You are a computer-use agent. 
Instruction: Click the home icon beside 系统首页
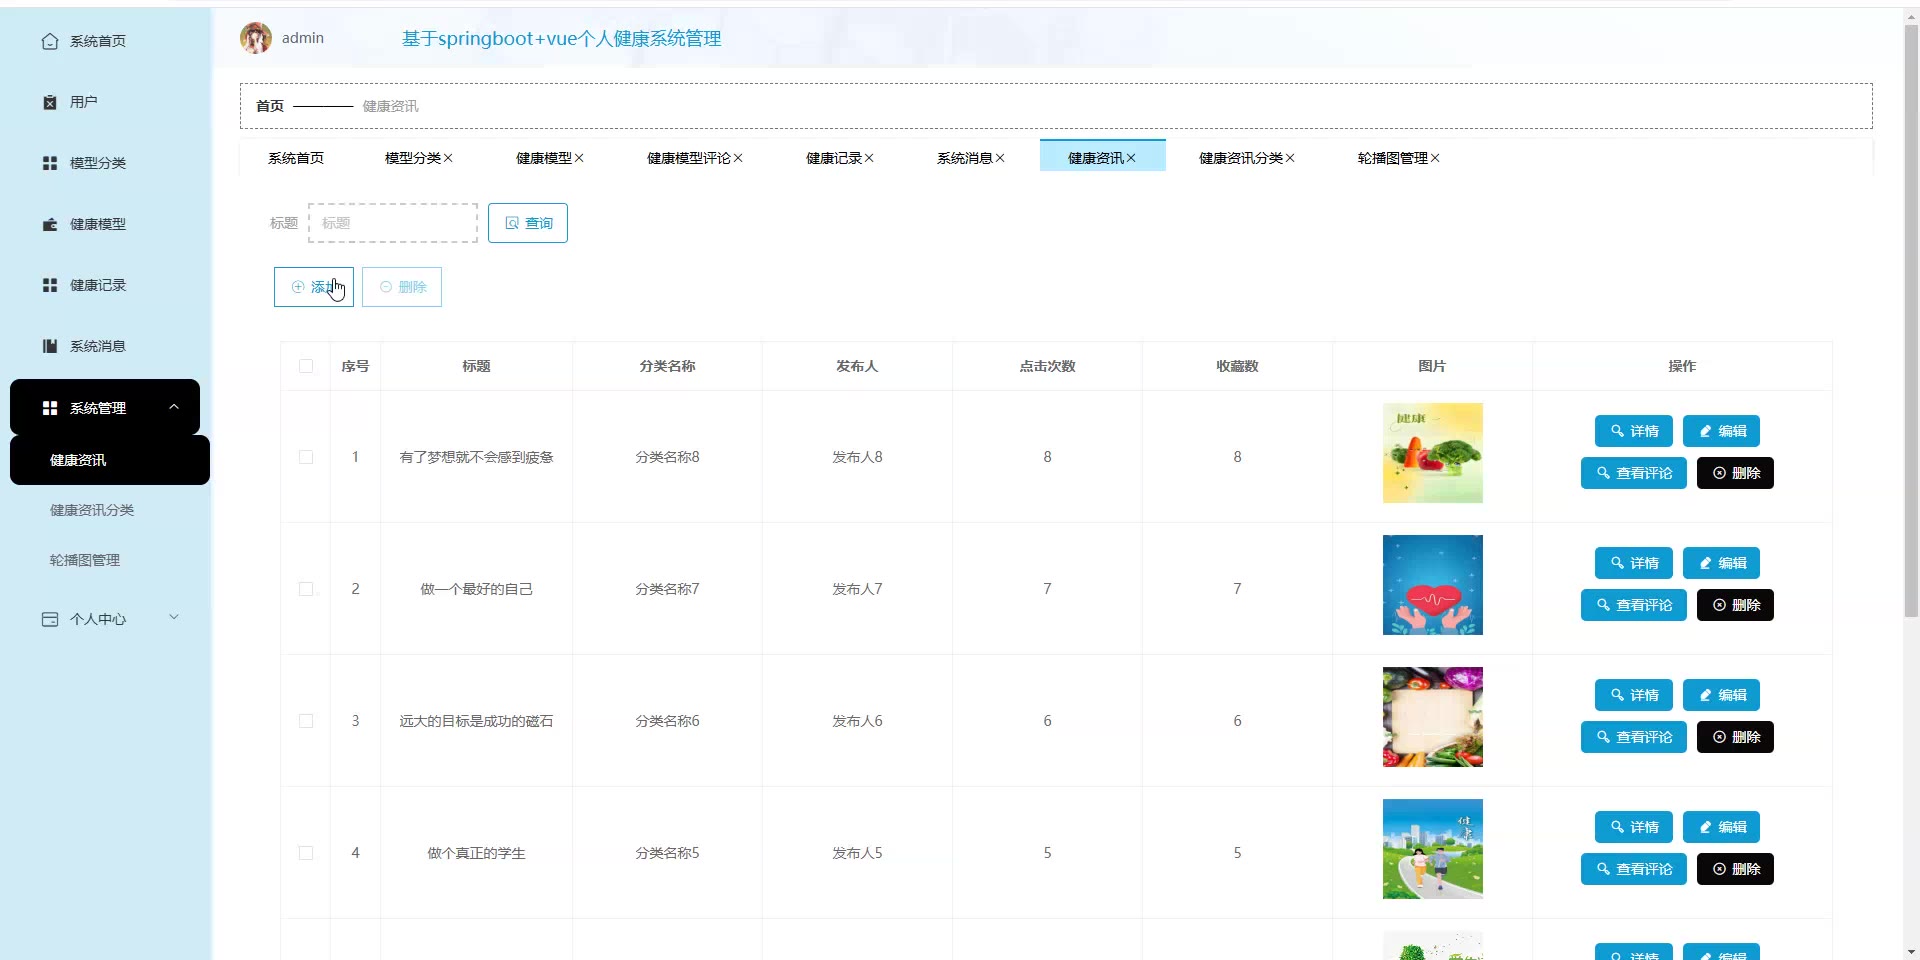pos(49,41)
